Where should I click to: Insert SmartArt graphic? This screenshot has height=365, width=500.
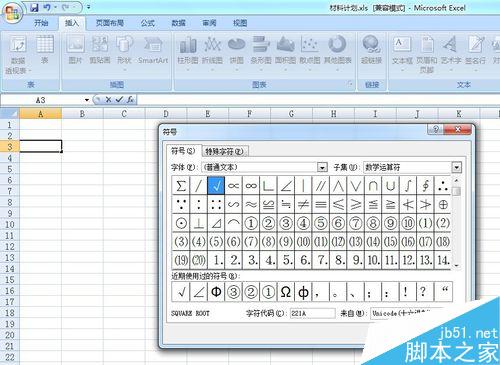pyautogui.click(x=153, y=49)
